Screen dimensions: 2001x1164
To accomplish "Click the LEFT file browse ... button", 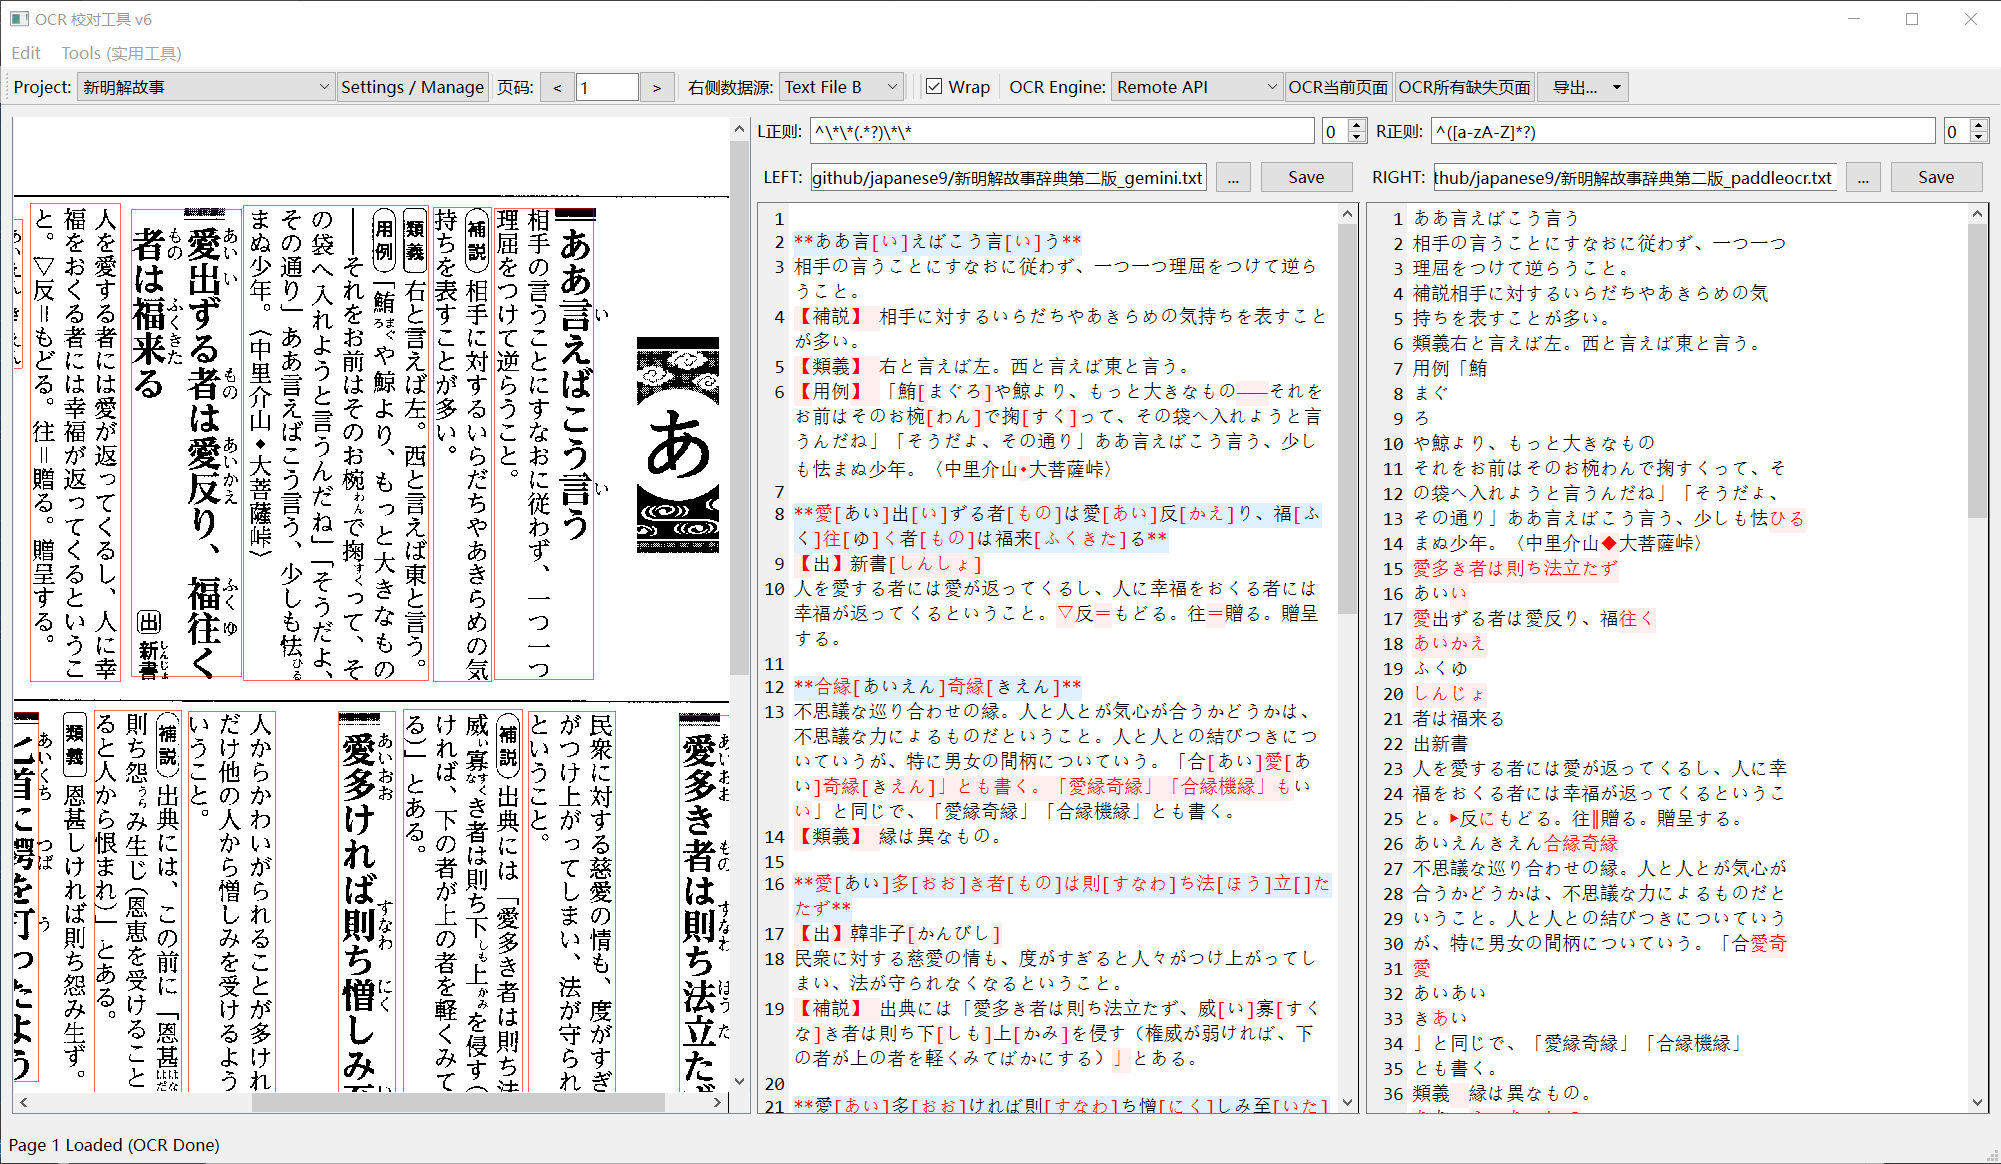I will click(1233, 178).
